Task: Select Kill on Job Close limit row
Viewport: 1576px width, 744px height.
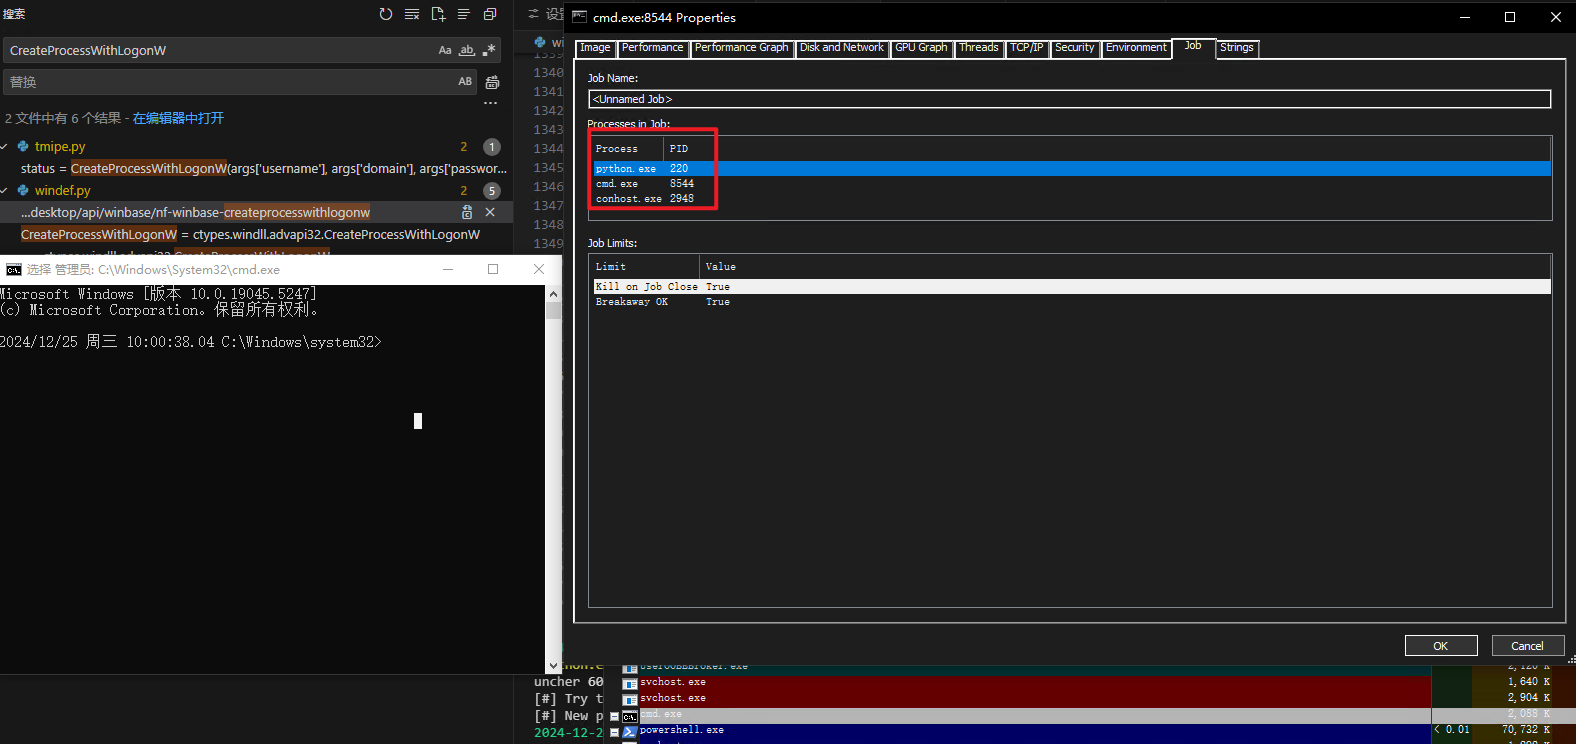Action: (x=1070, y=287)
